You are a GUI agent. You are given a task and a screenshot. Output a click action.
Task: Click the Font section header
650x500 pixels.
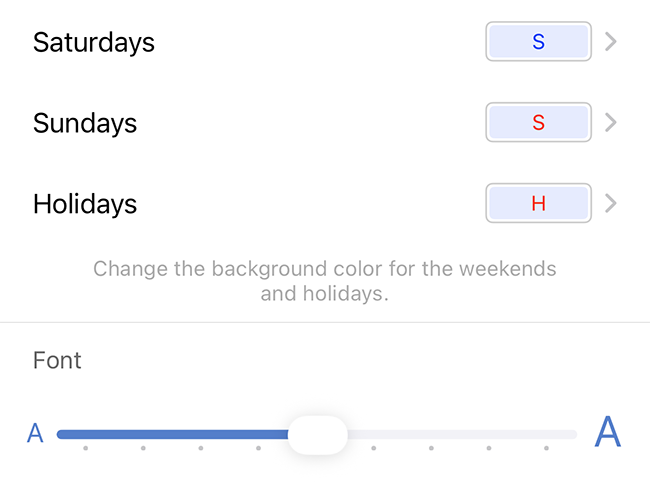coord(57,360)
